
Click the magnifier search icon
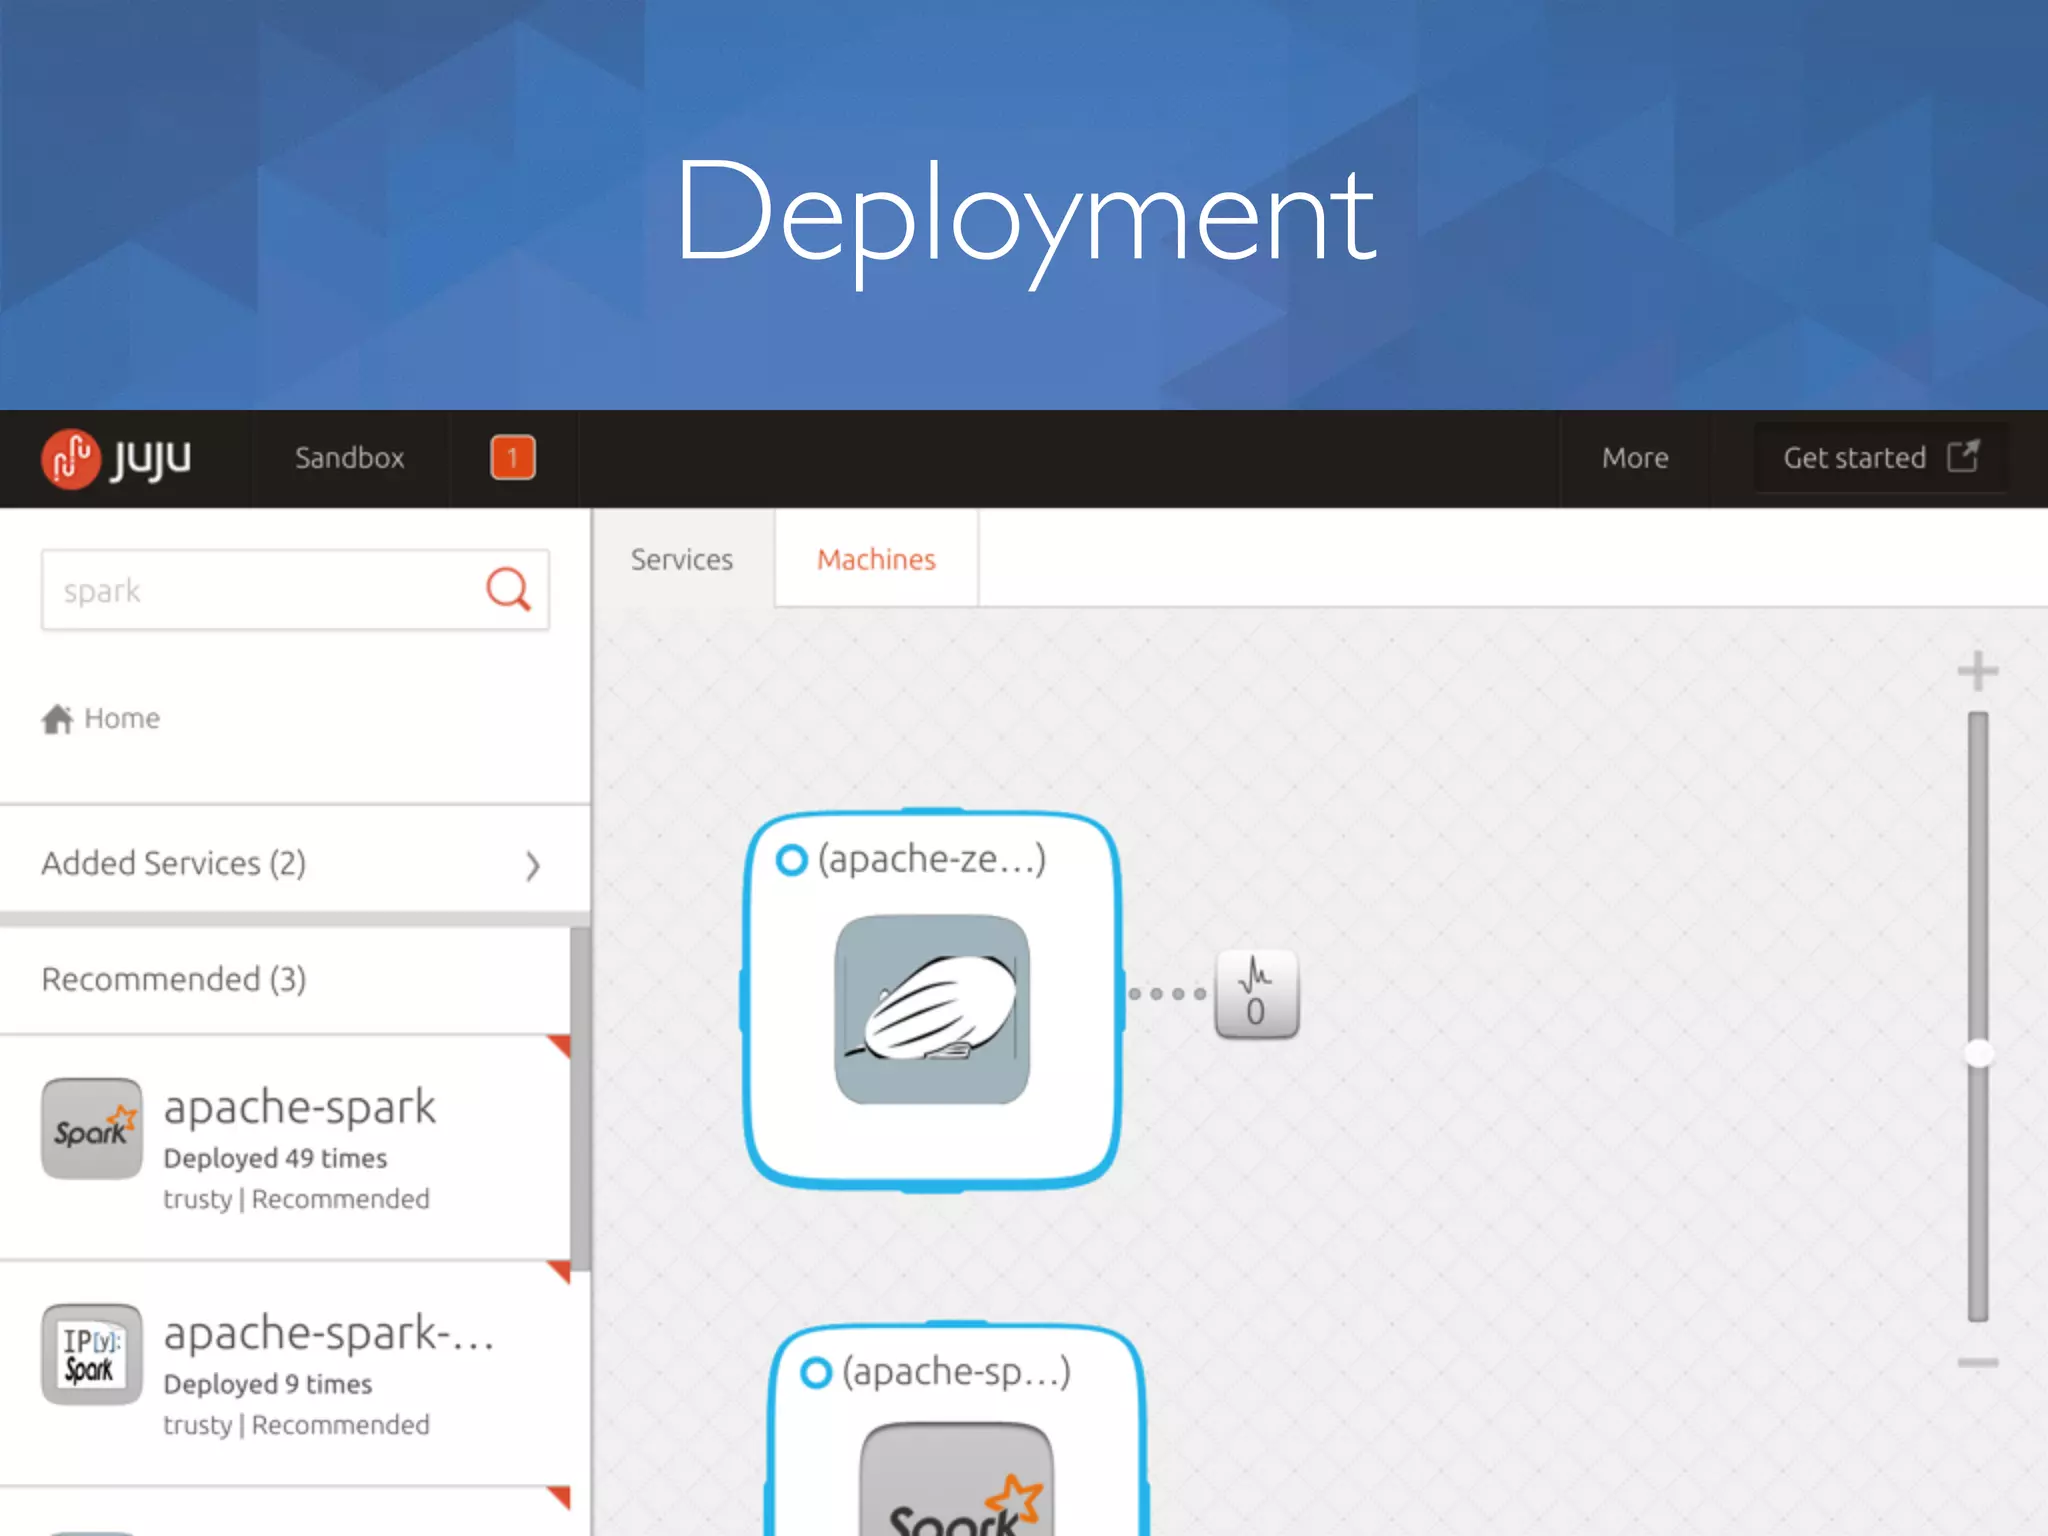508,589
